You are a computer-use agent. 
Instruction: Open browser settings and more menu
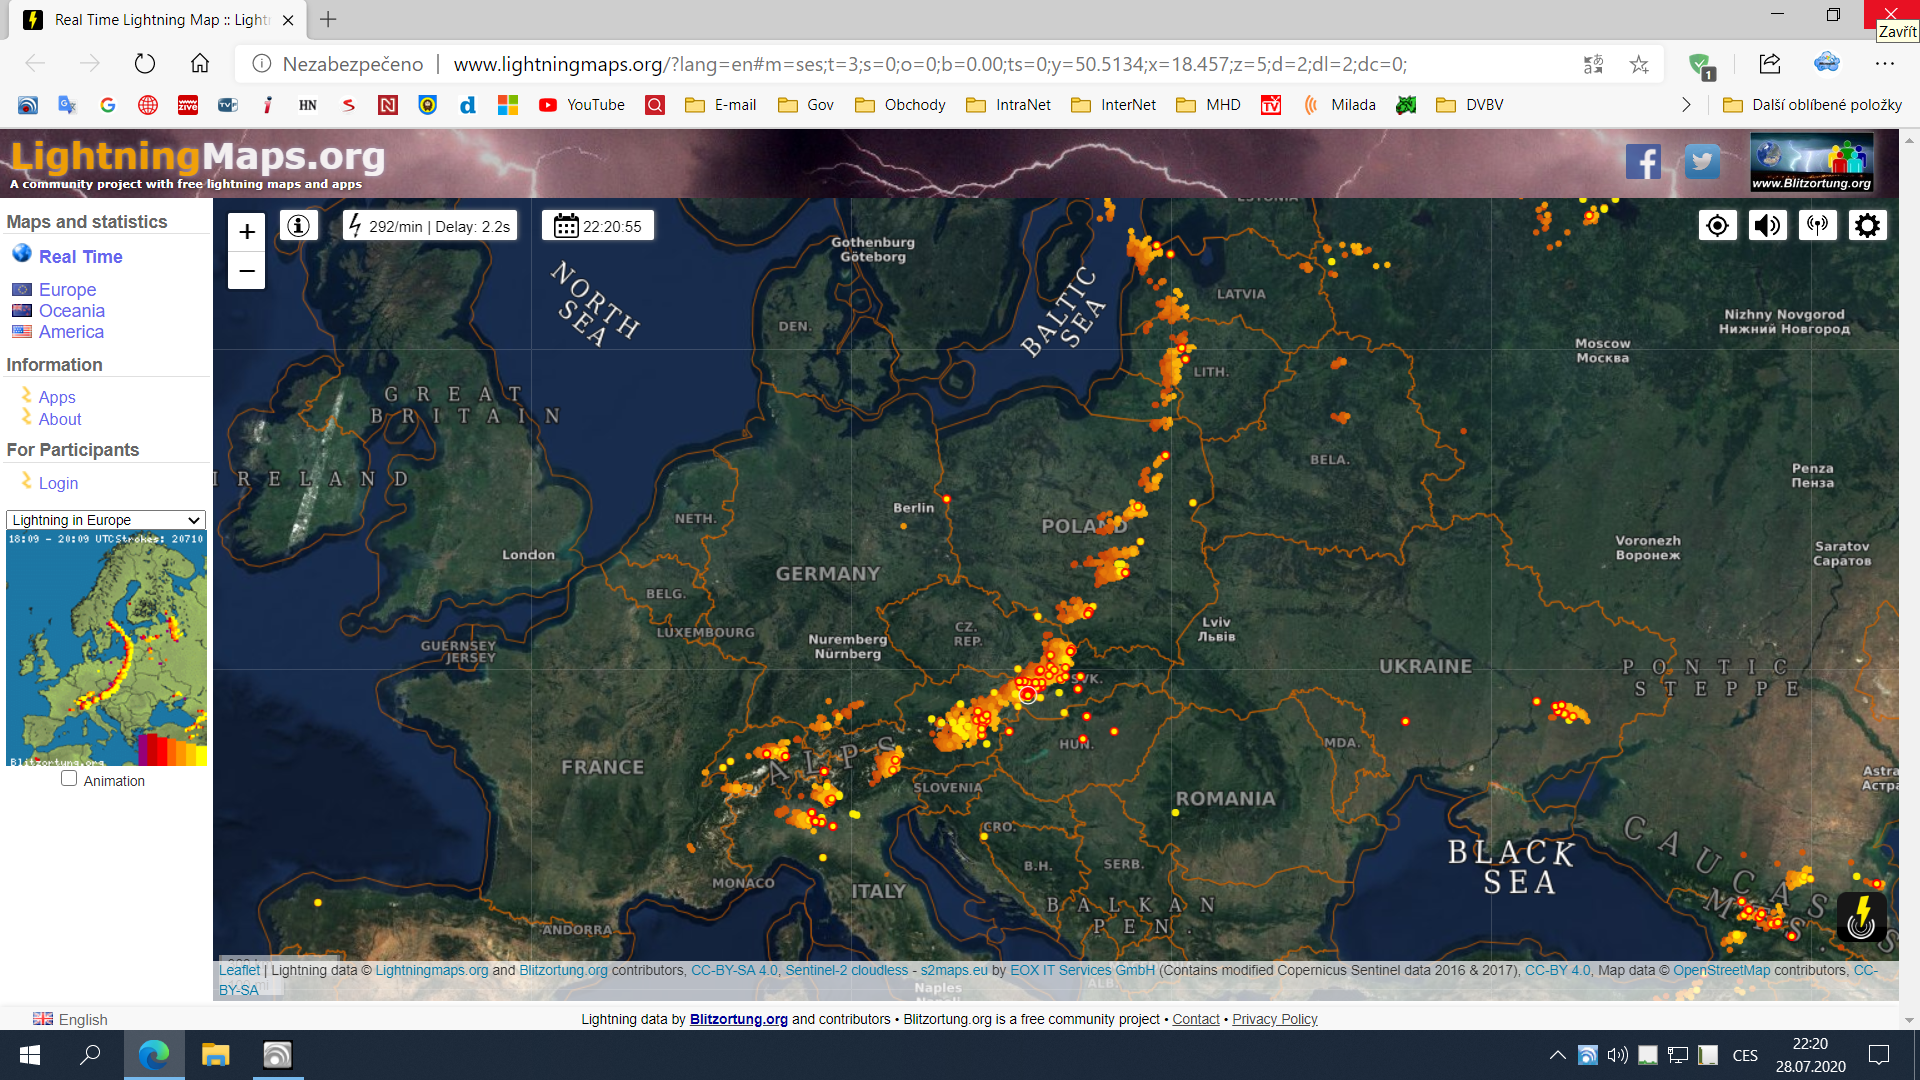(1885, 64)
